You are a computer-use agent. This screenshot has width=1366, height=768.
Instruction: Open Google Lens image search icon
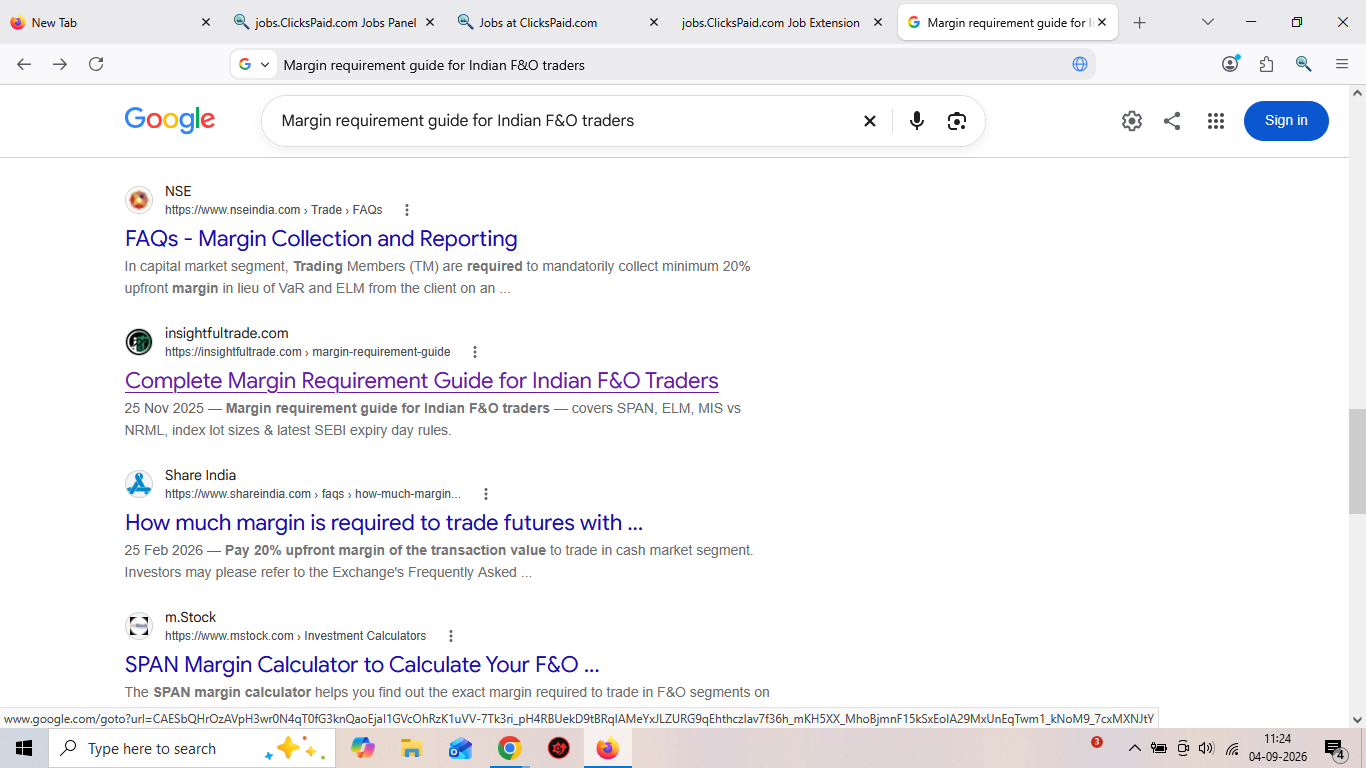click(x=957, y=121)
